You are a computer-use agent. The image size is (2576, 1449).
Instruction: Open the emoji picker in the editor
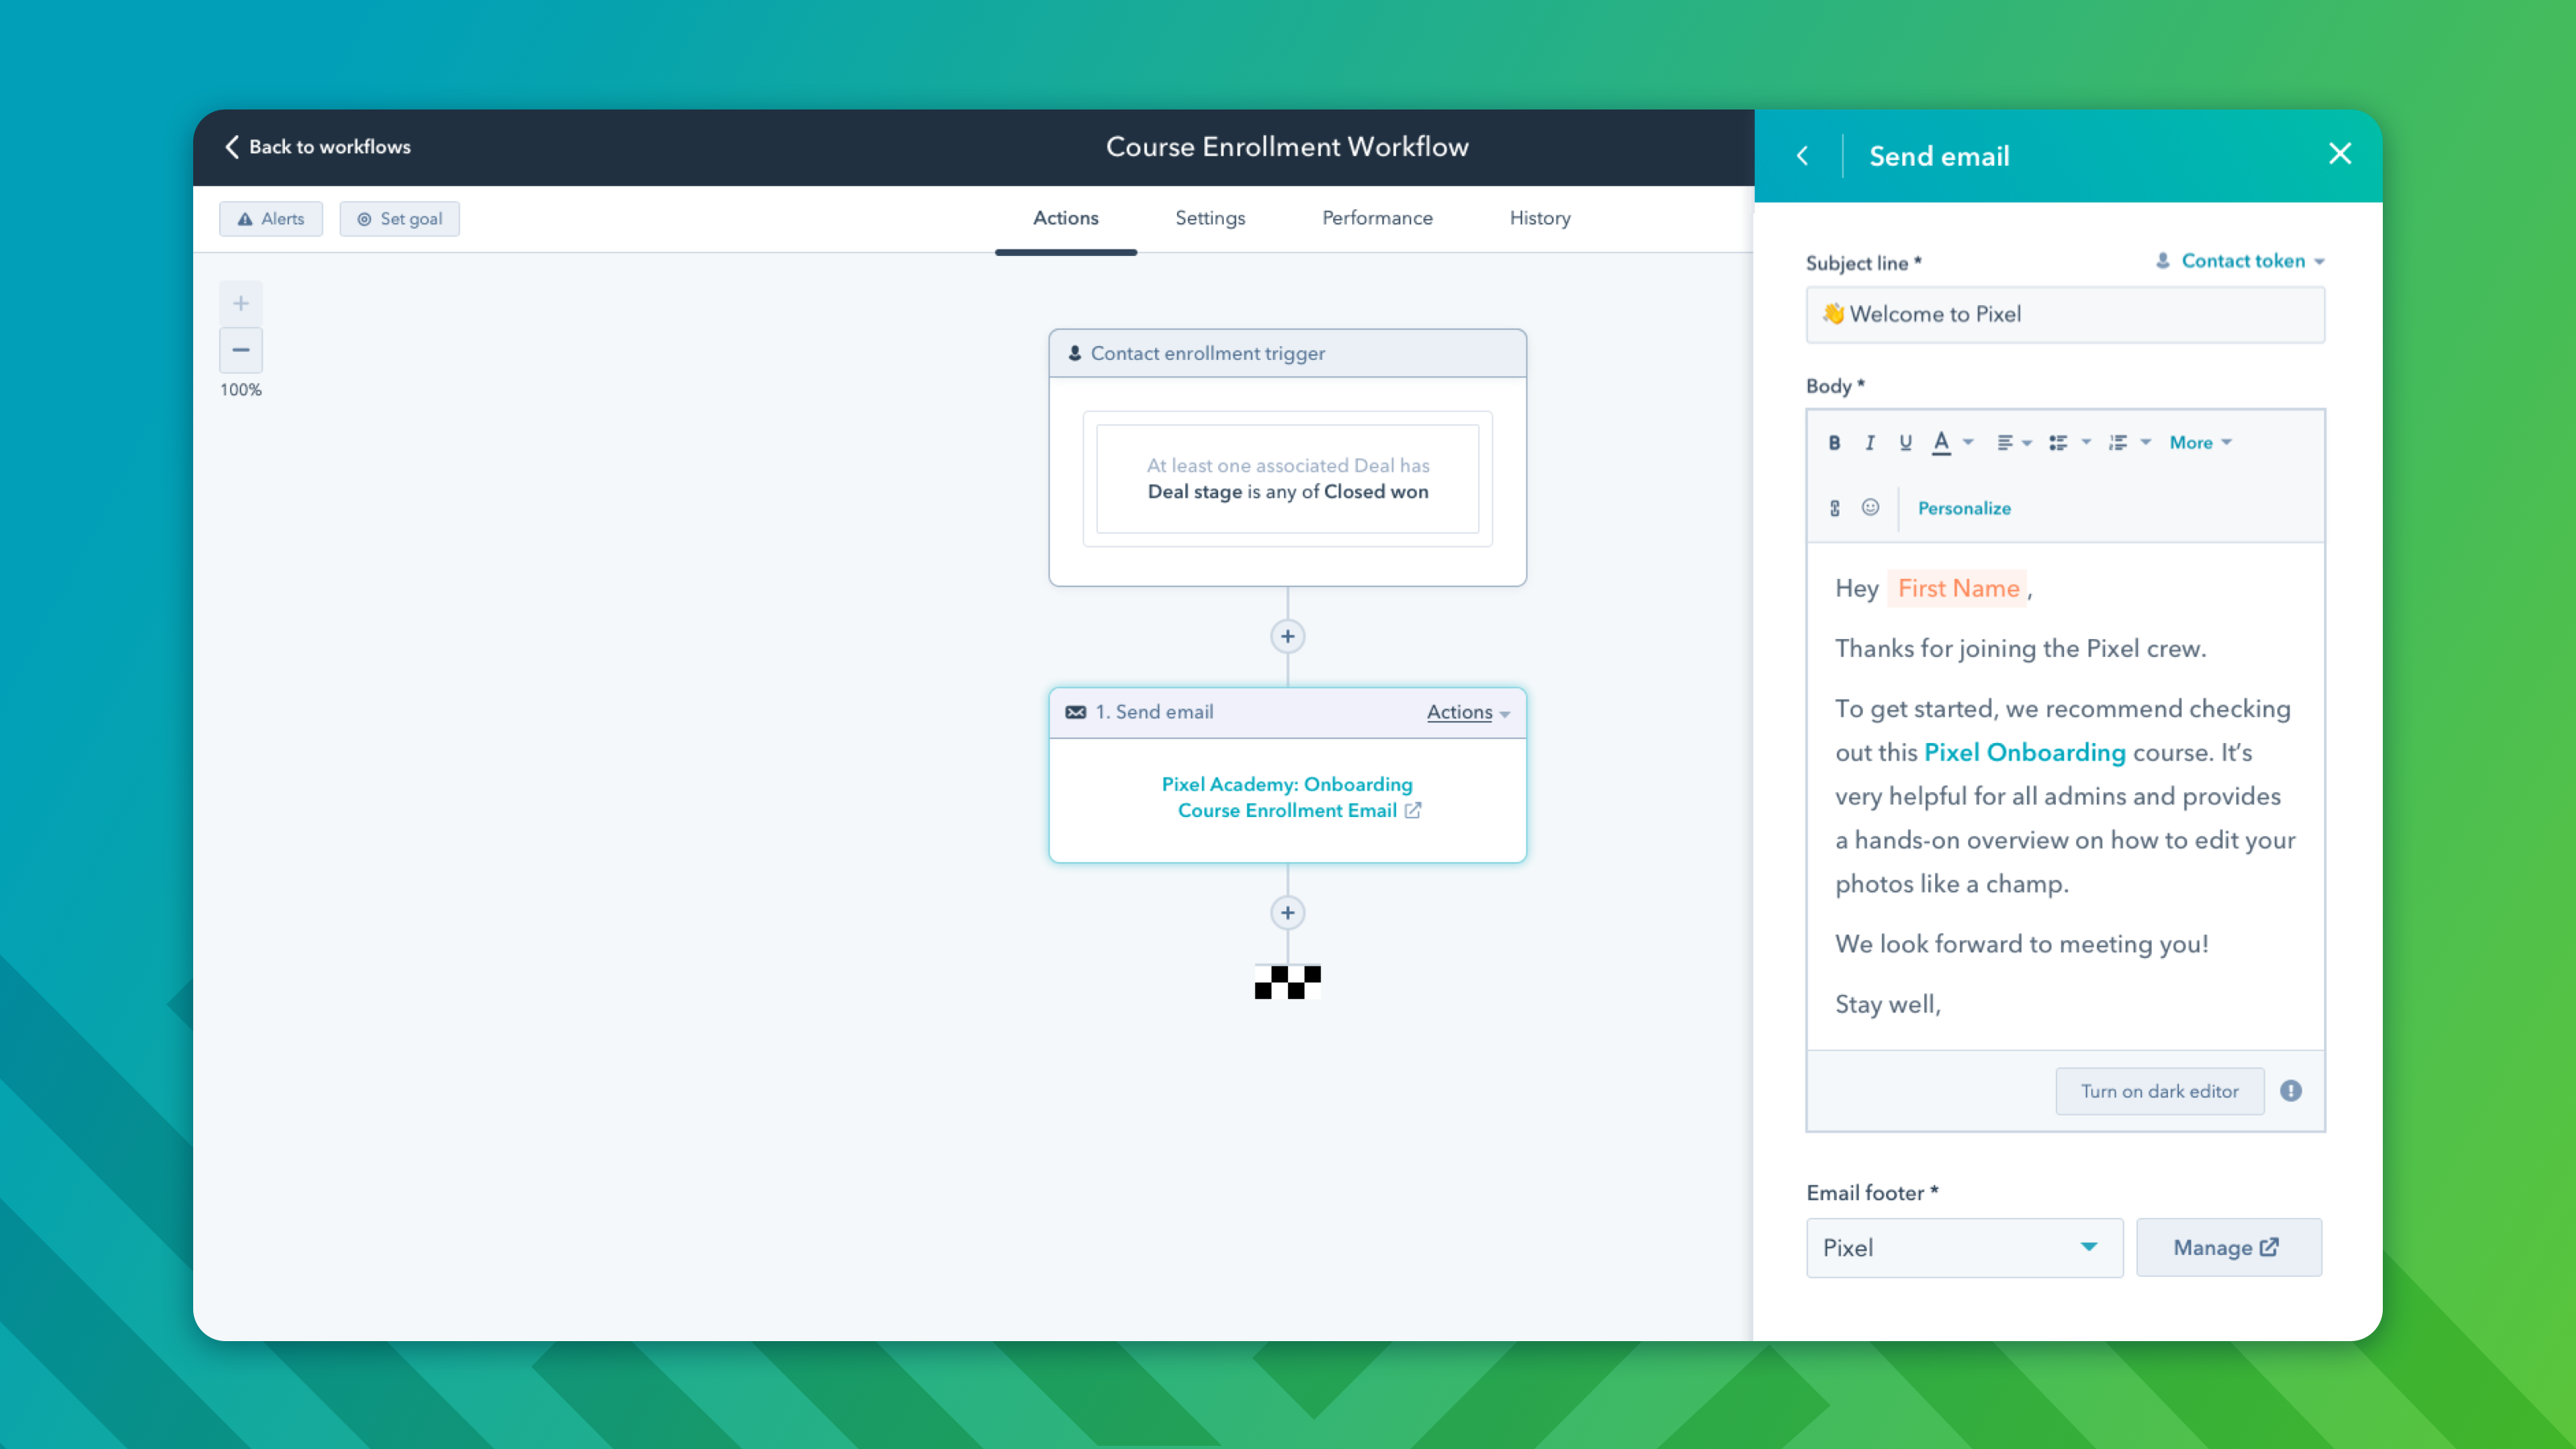pos(1870,508)
